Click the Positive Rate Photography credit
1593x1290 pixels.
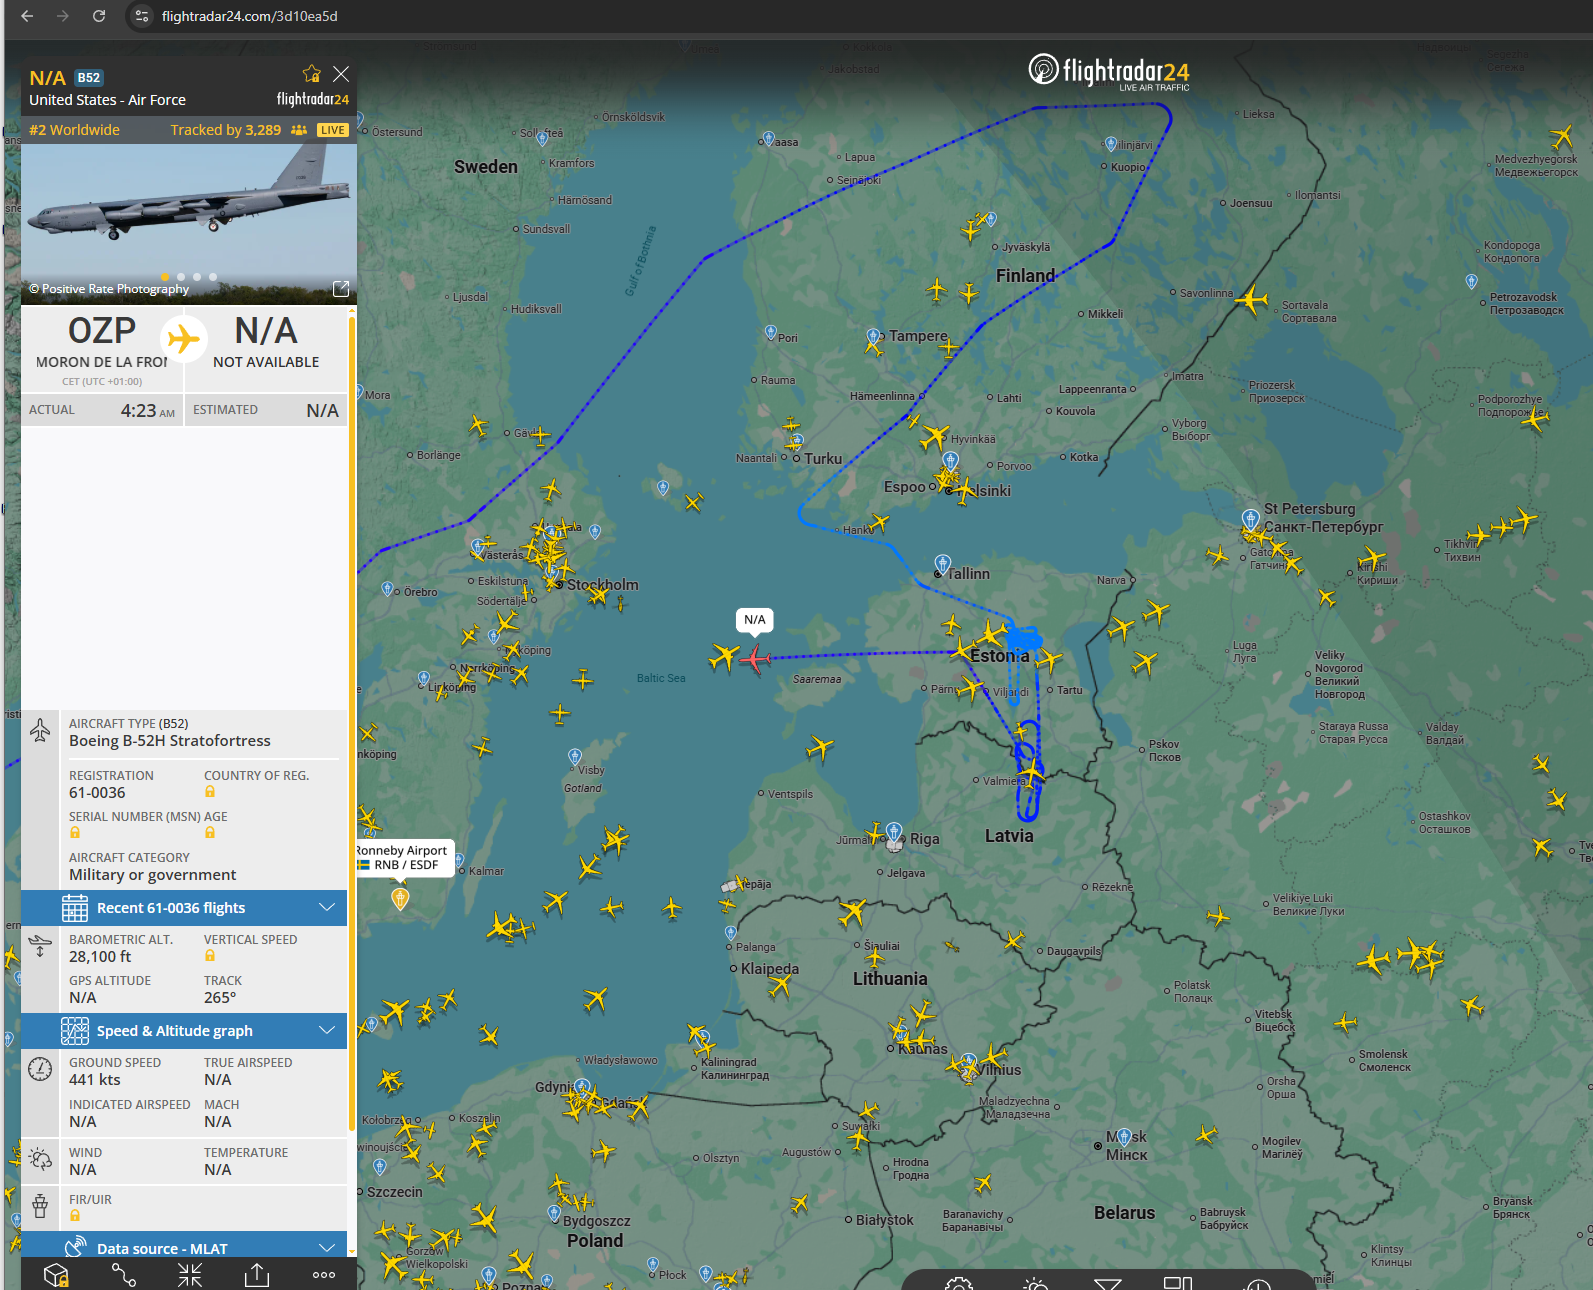click(x=109, y=289)
